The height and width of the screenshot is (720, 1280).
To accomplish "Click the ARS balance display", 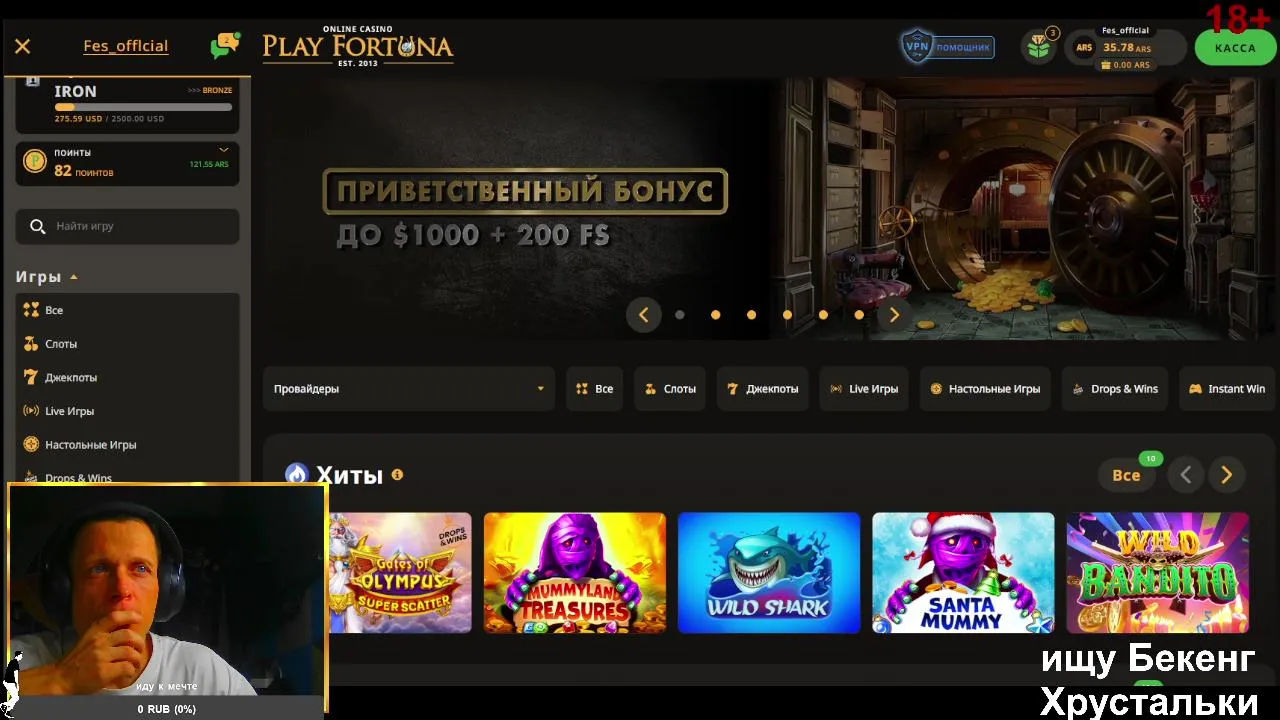I will click(1125, 48).
